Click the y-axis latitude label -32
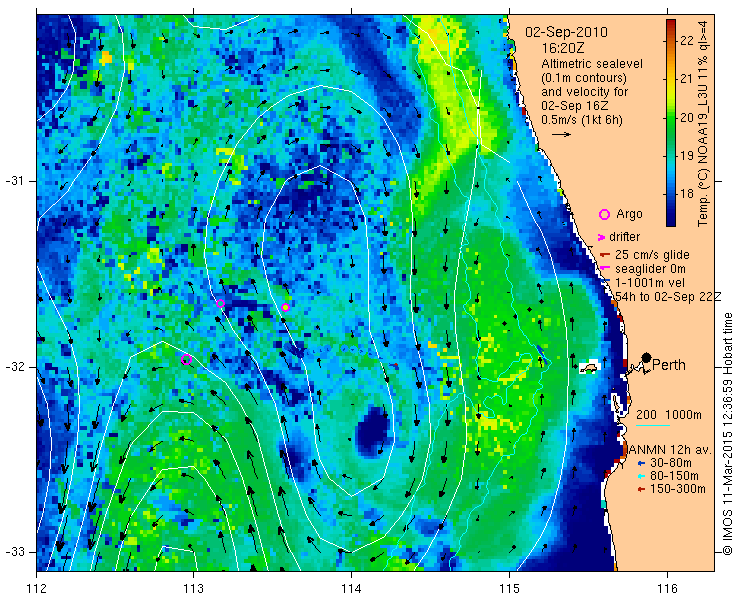The width and height of the screenshot is (740, 600). [14, 367]
